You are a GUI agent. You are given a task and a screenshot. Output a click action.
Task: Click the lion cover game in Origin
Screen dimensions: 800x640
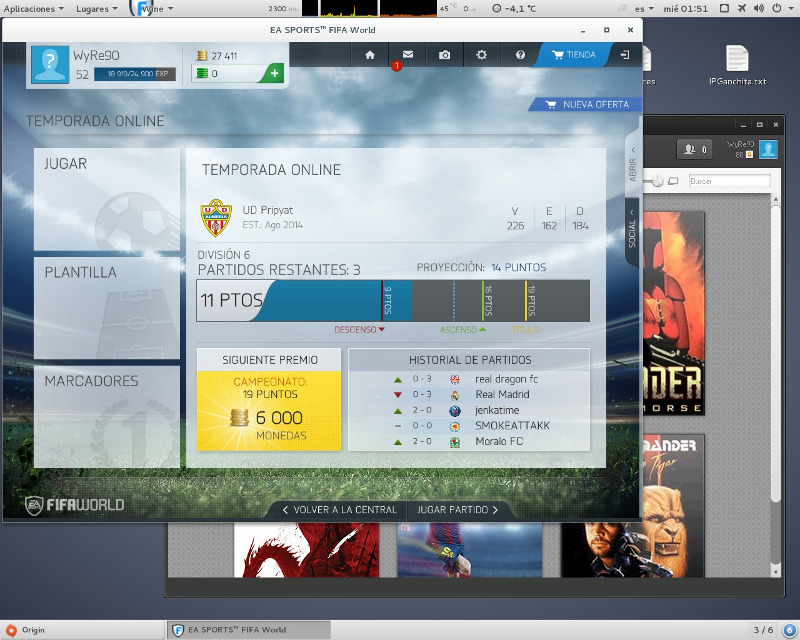633,506
